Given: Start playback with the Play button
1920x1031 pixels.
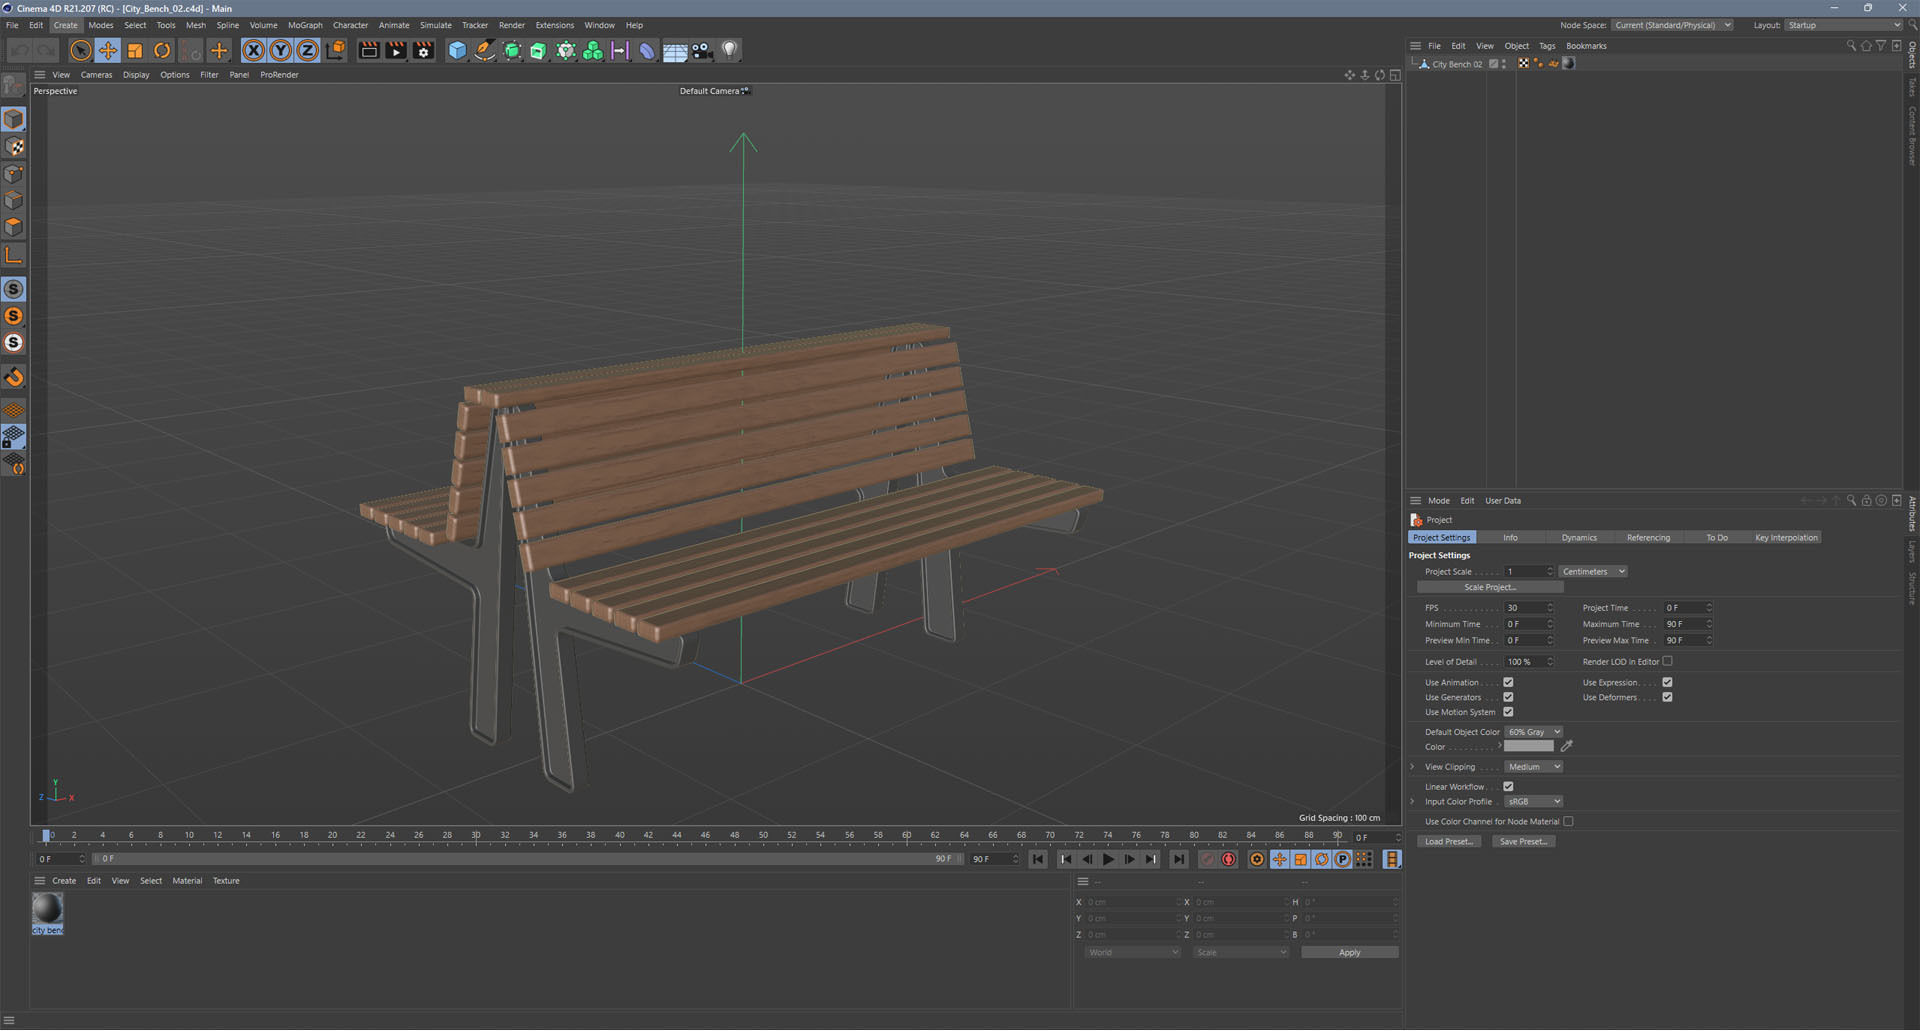Looking at the screenshot, I should click(1108, 859).
